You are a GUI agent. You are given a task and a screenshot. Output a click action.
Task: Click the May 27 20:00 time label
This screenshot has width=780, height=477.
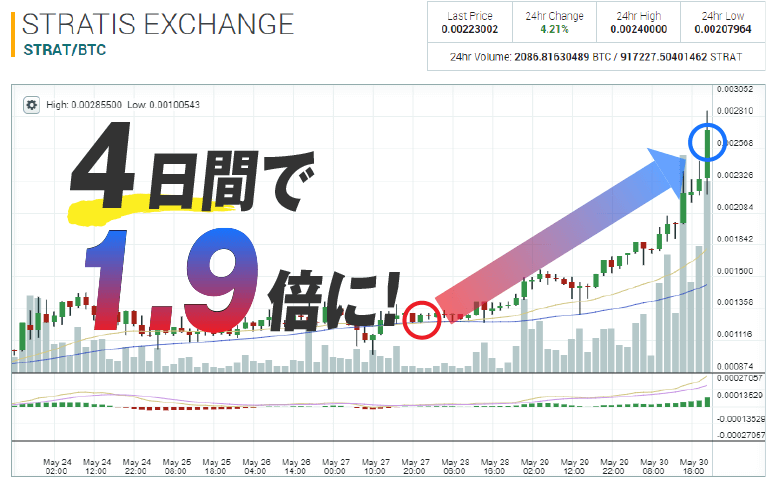[415, 467]
